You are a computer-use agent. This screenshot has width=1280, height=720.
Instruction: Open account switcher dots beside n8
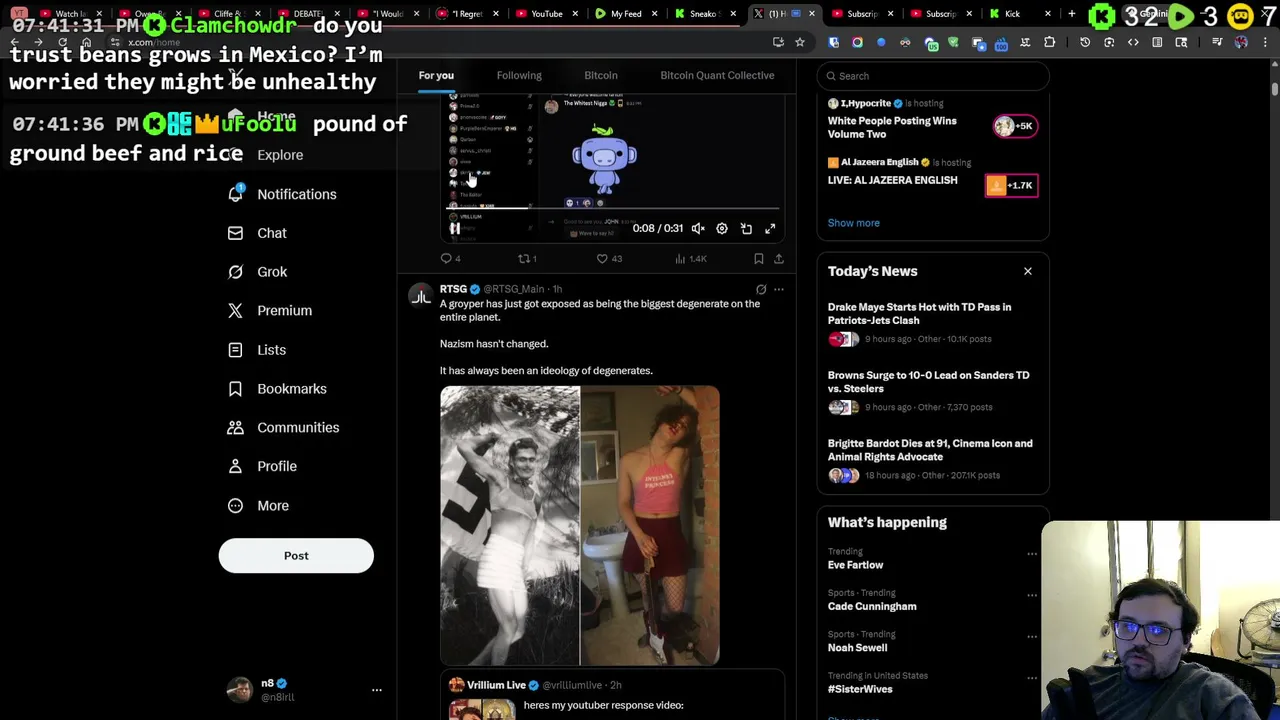pyautogui.click(x=377, y=690)
